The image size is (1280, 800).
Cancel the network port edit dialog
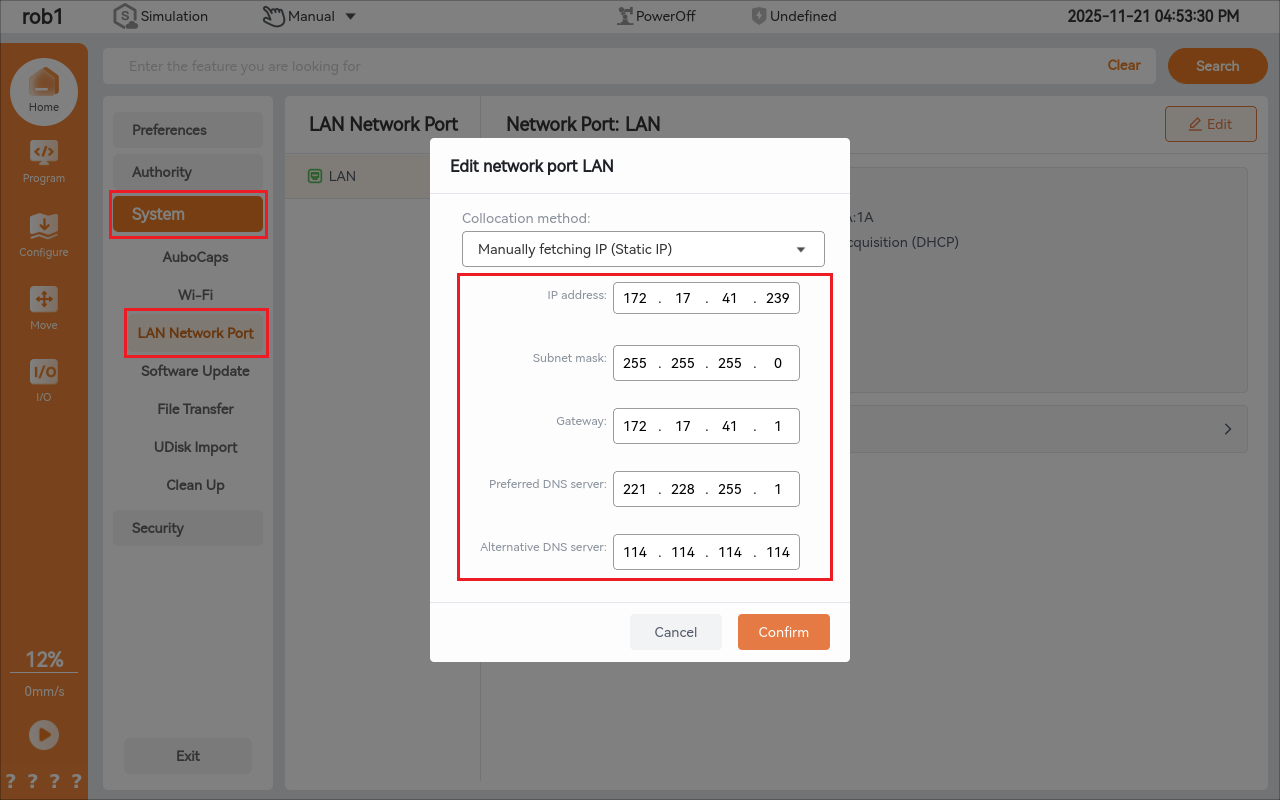point(675,632)
